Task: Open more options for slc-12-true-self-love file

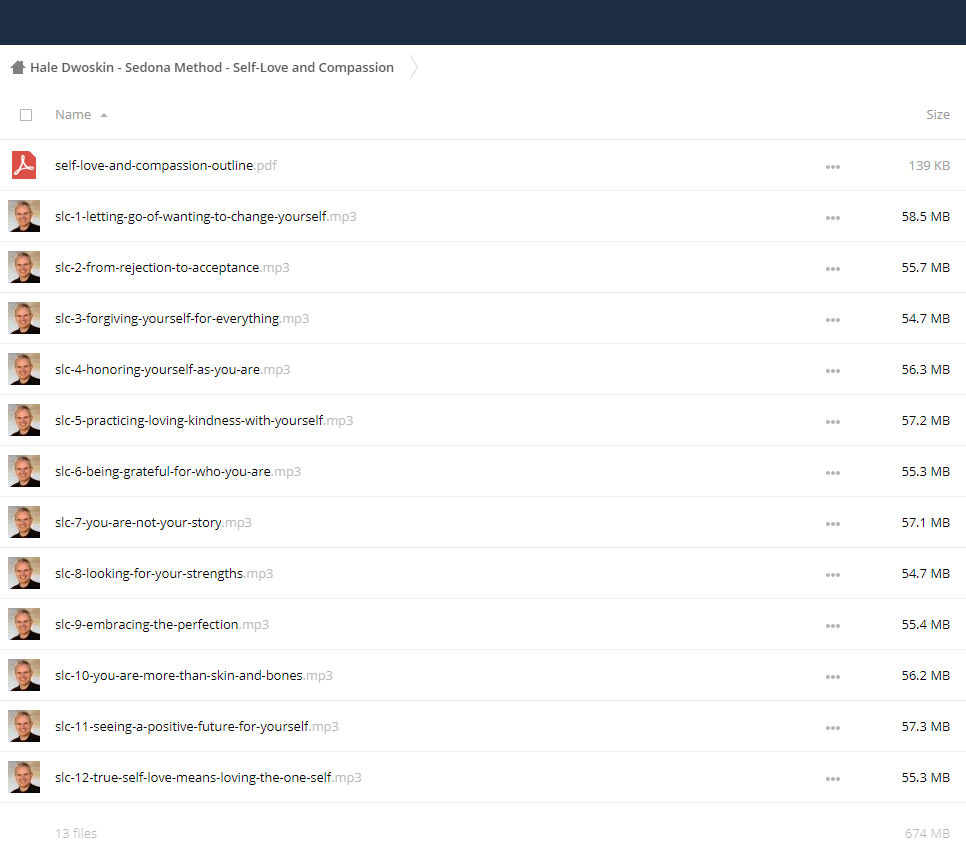Action: 833,781
